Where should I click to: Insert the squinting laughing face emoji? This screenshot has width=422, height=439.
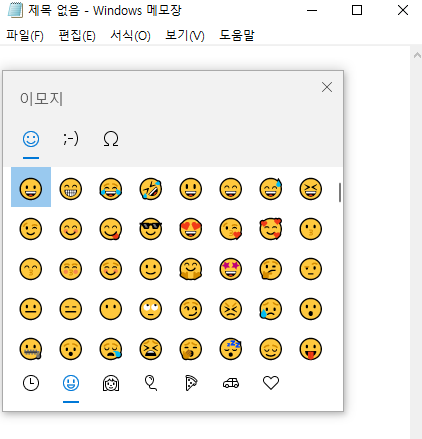311,189
